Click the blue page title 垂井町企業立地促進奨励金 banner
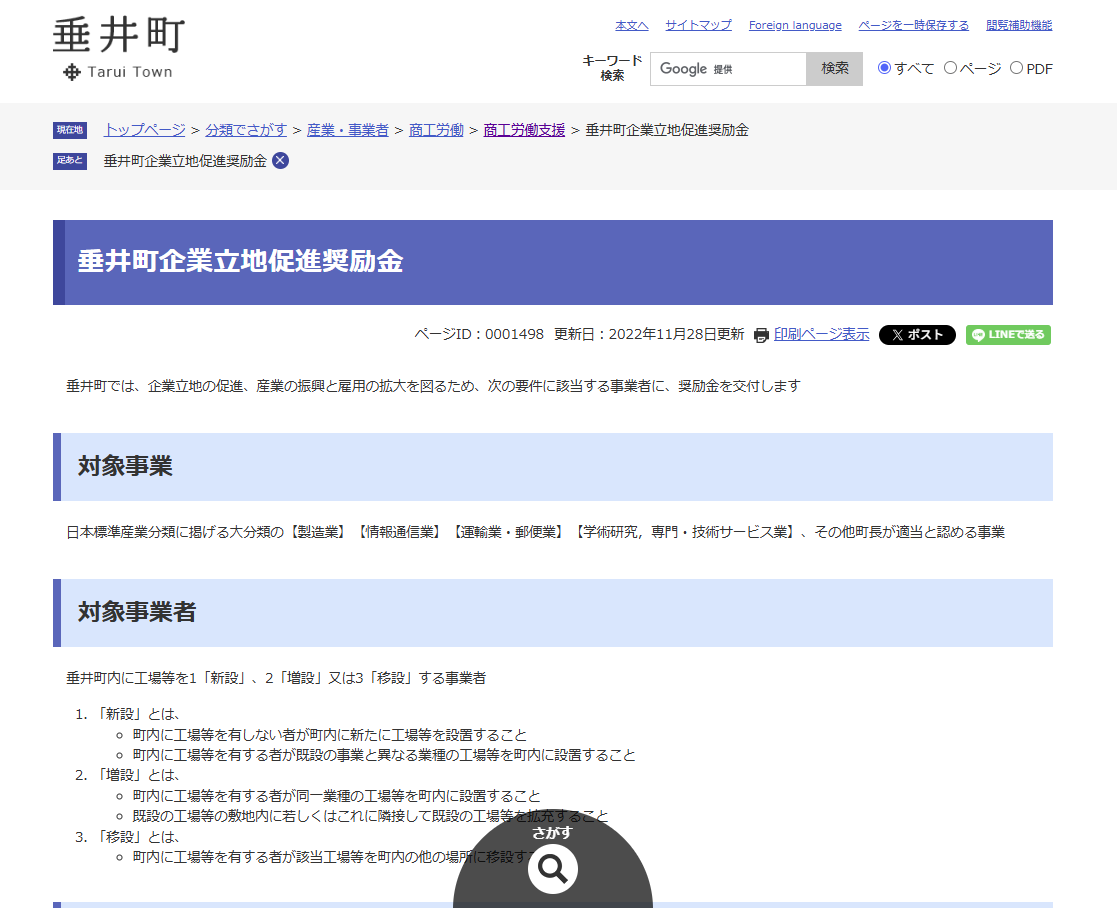 [553, 263]
